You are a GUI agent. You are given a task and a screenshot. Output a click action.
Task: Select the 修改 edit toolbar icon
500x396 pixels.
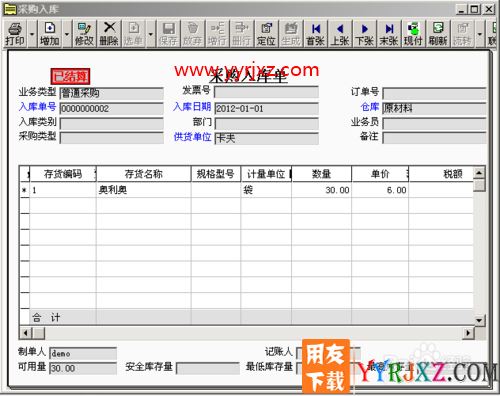(84, 34)
